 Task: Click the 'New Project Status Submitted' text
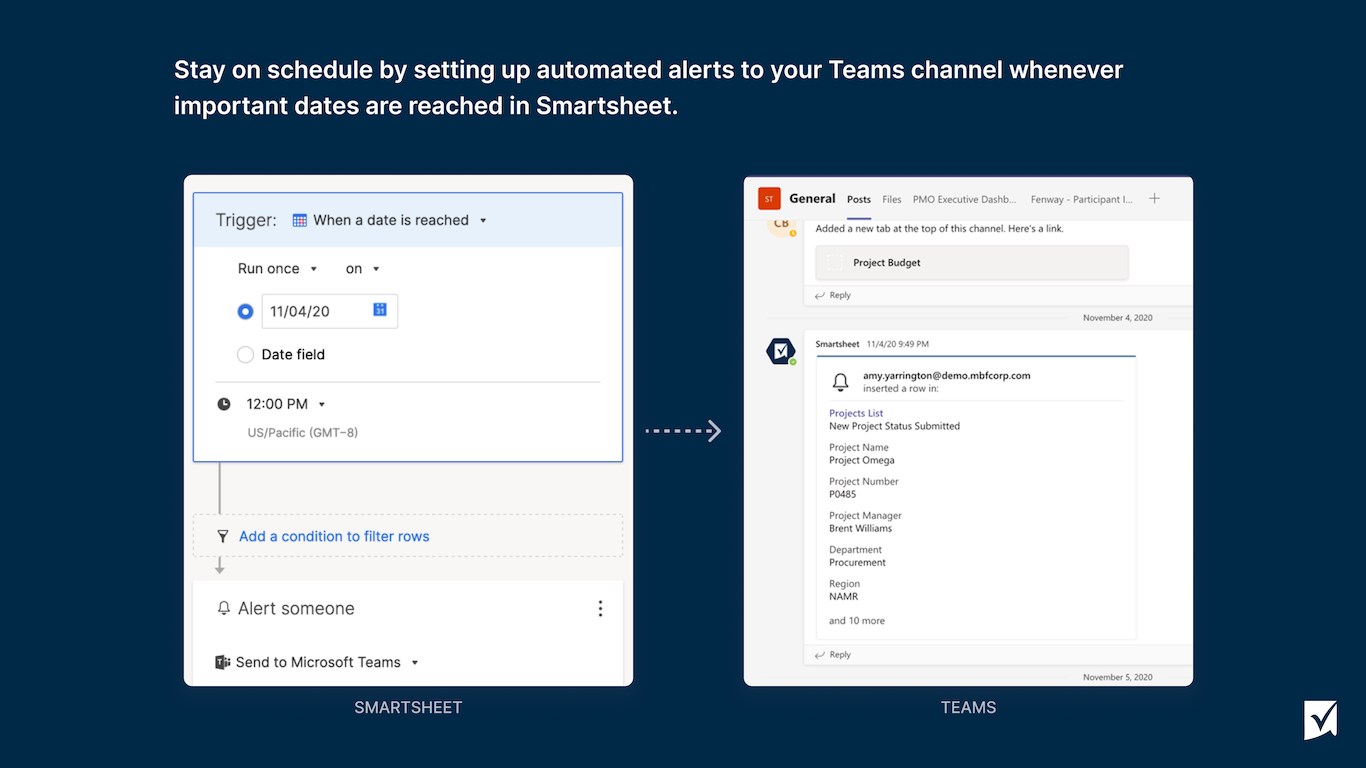pyautogui.click(x=895, y=426)
